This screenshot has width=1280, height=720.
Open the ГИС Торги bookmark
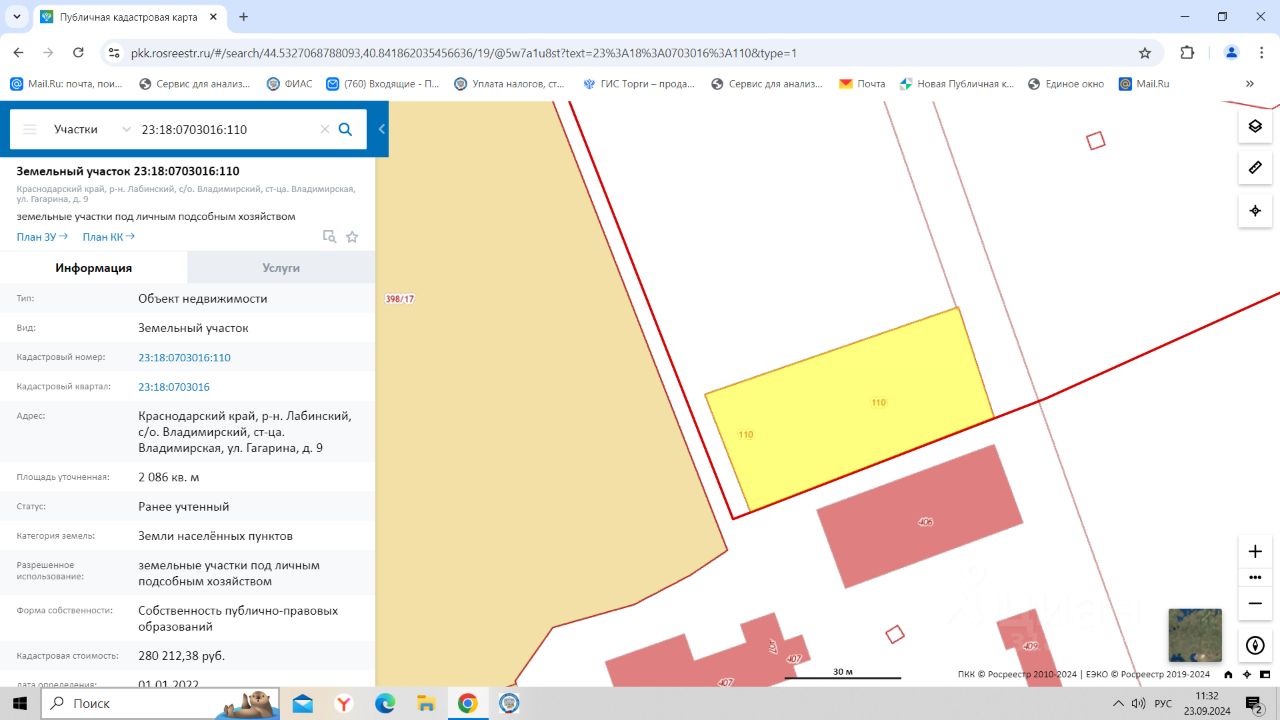639,84
